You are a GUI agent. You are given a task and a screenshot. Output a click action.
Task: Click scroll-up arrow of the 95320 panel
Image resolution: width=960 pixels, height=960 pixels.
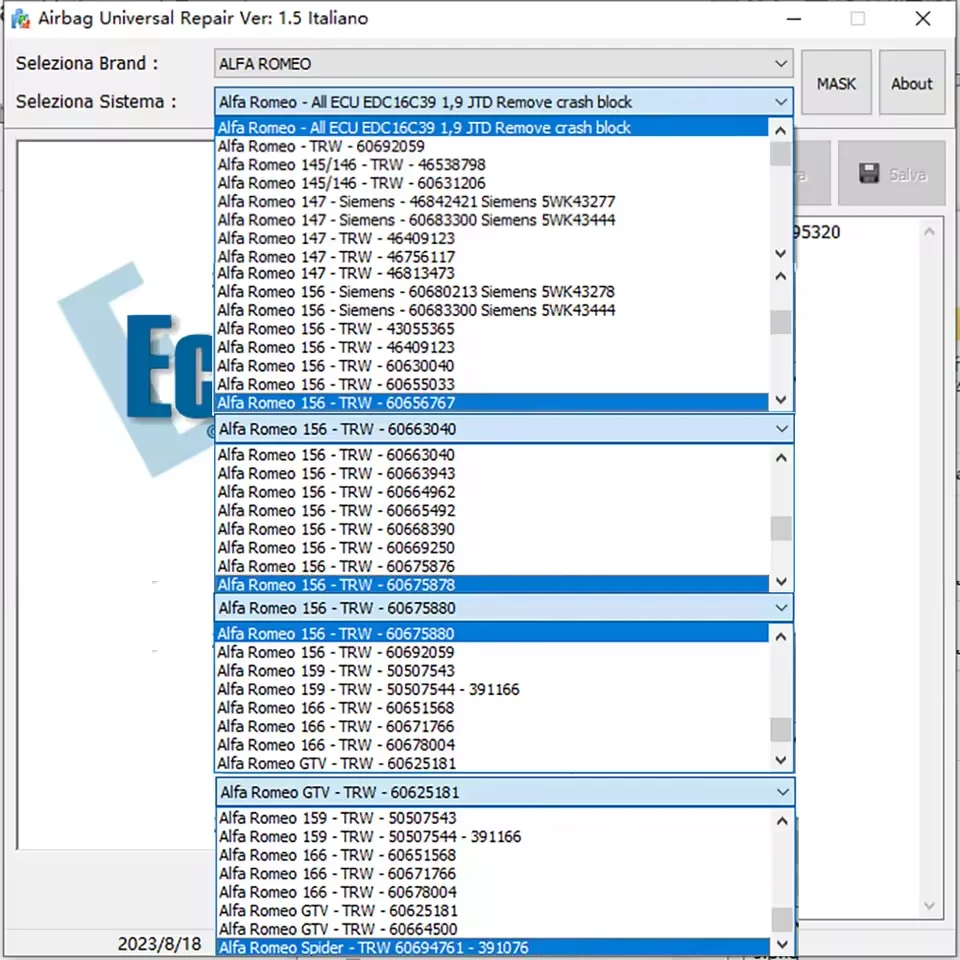[x=929, y=231]
